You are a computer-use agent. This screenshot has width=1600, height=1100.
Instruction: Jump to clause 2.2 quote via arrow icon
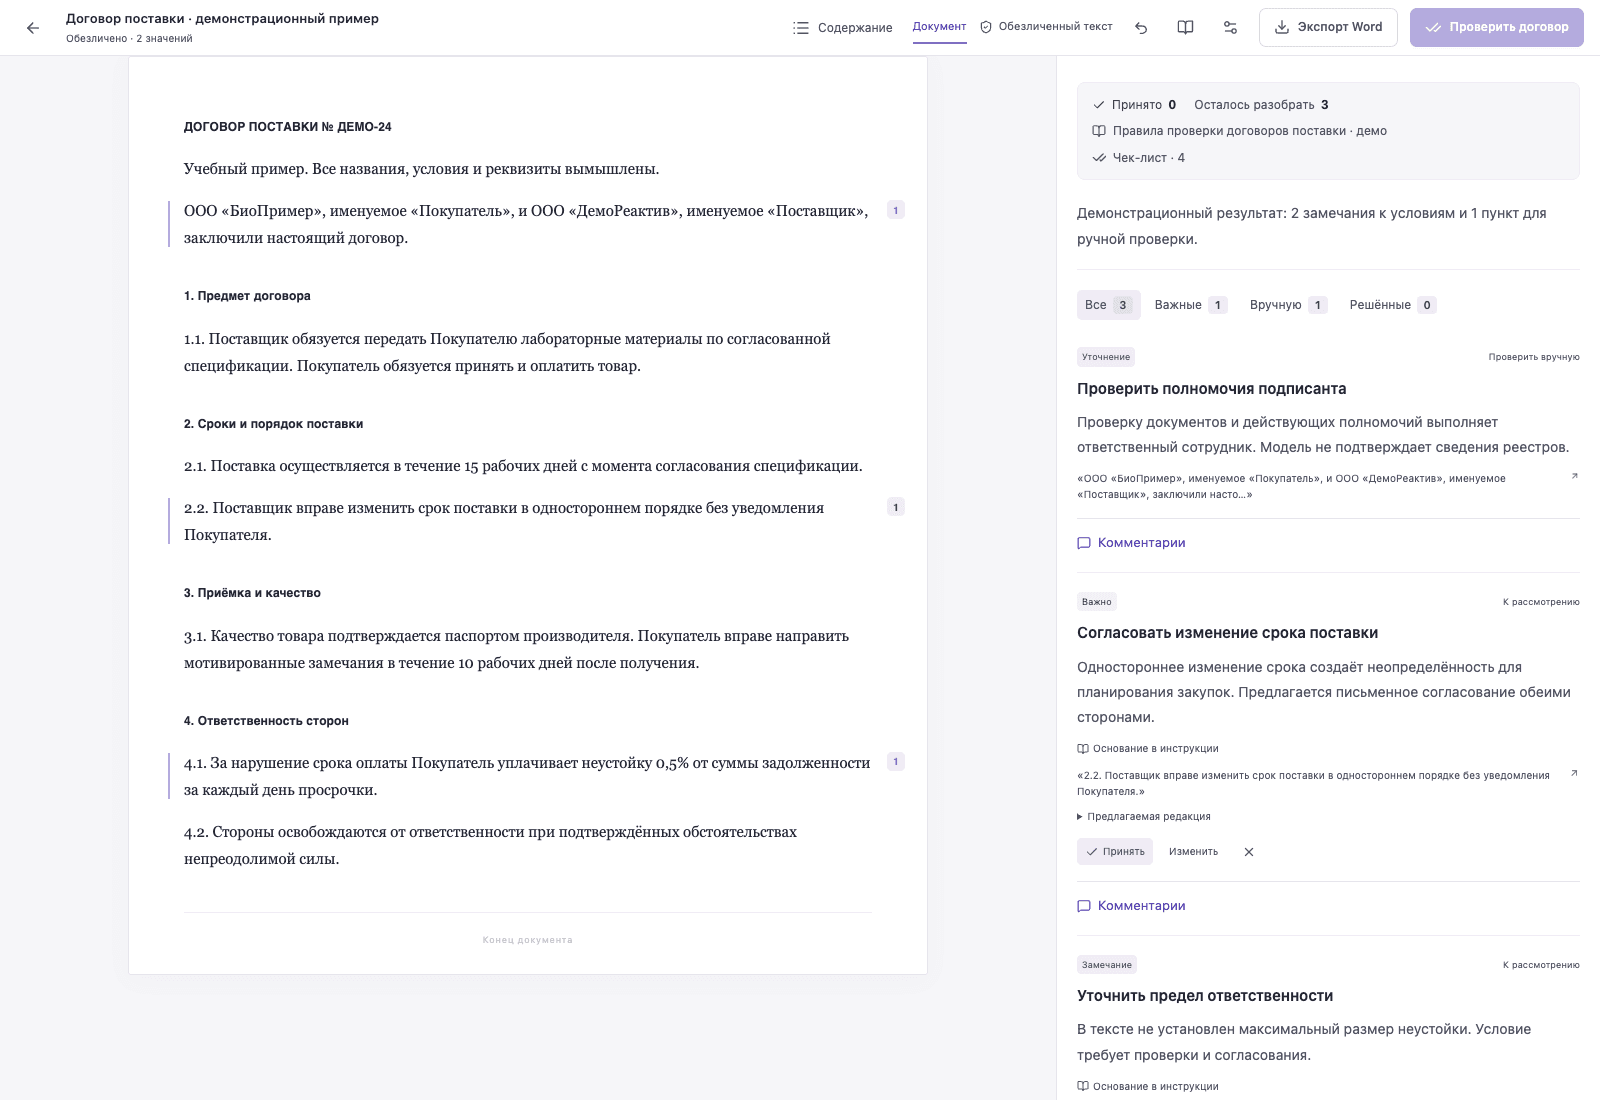point(1574,773)
